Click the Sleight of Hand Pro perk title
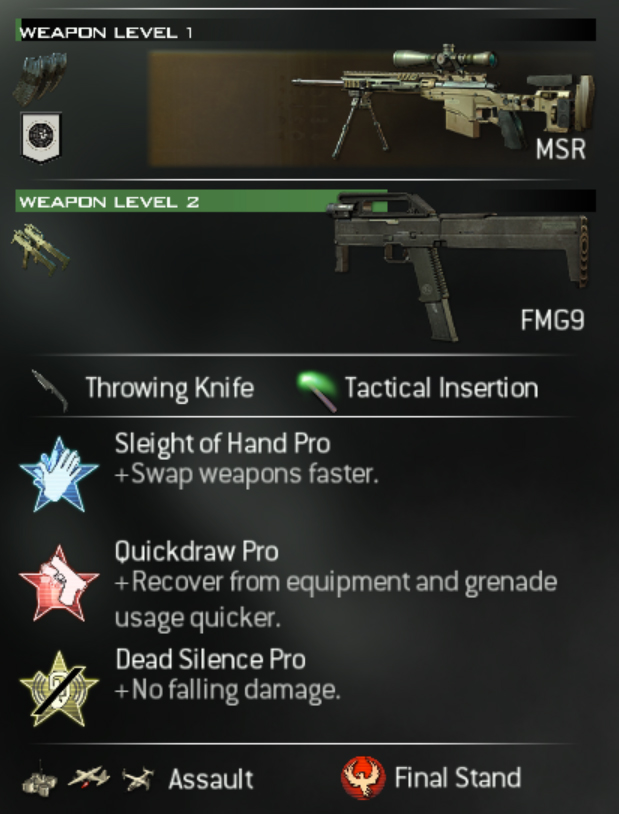Image resolution: width=619 pixels, height=814 pixels. 222,444
